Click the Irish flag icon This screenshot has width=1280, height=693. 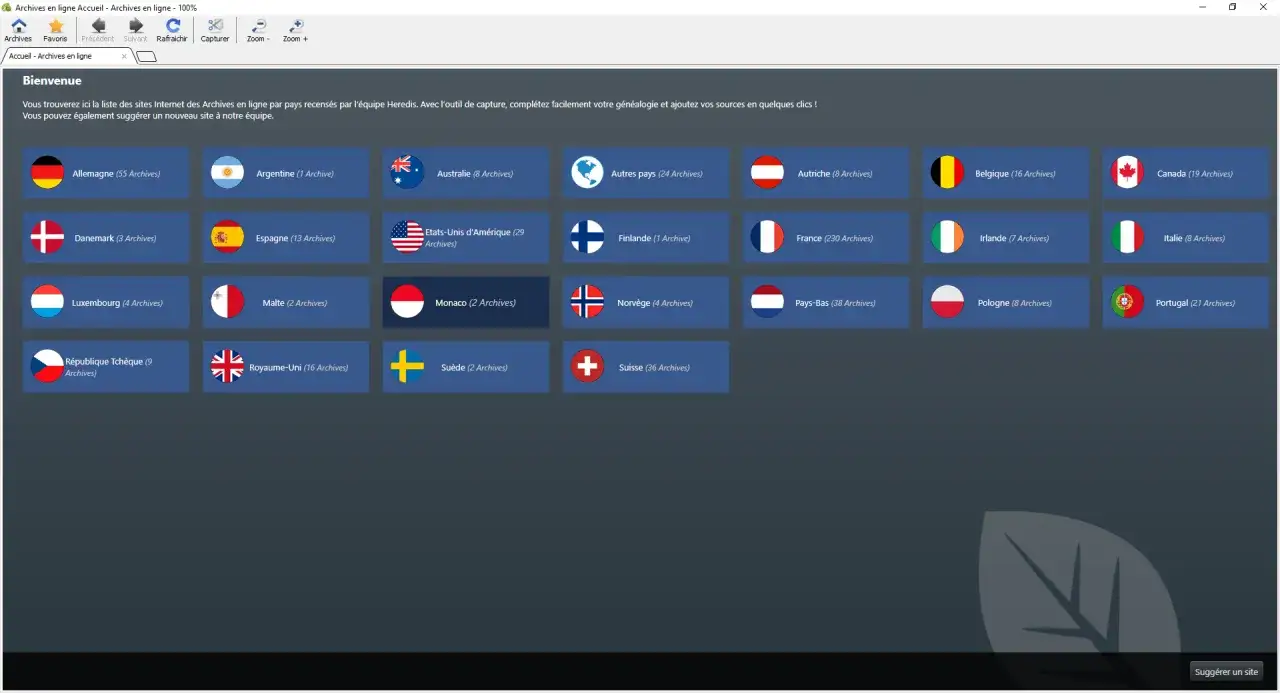coord(947,238)
